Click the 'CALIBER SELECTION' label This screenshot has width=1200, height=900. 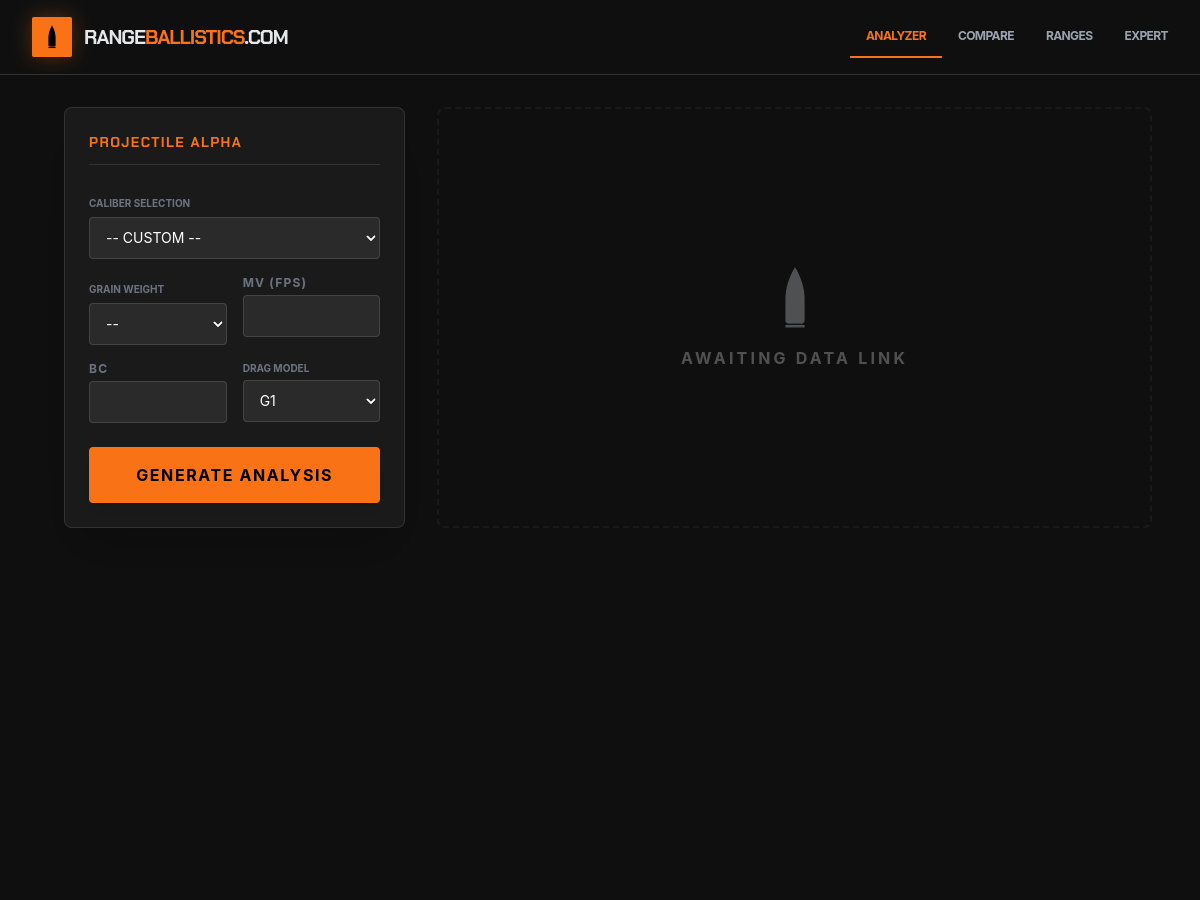coord(139,203)
